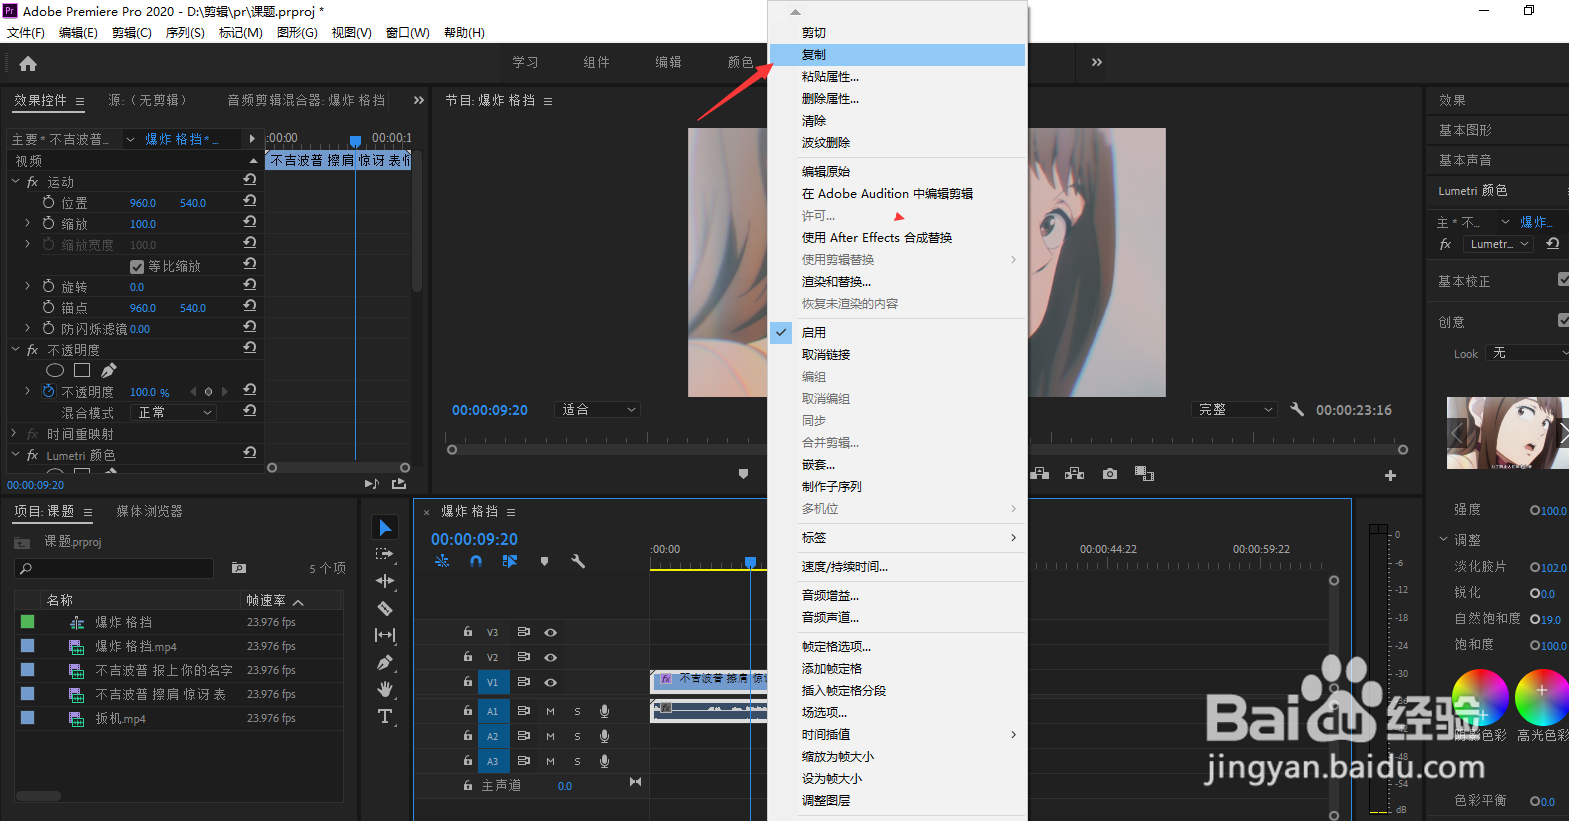Select the Slip tool
The image size is (1569, 821).
(x=385, y=635)
